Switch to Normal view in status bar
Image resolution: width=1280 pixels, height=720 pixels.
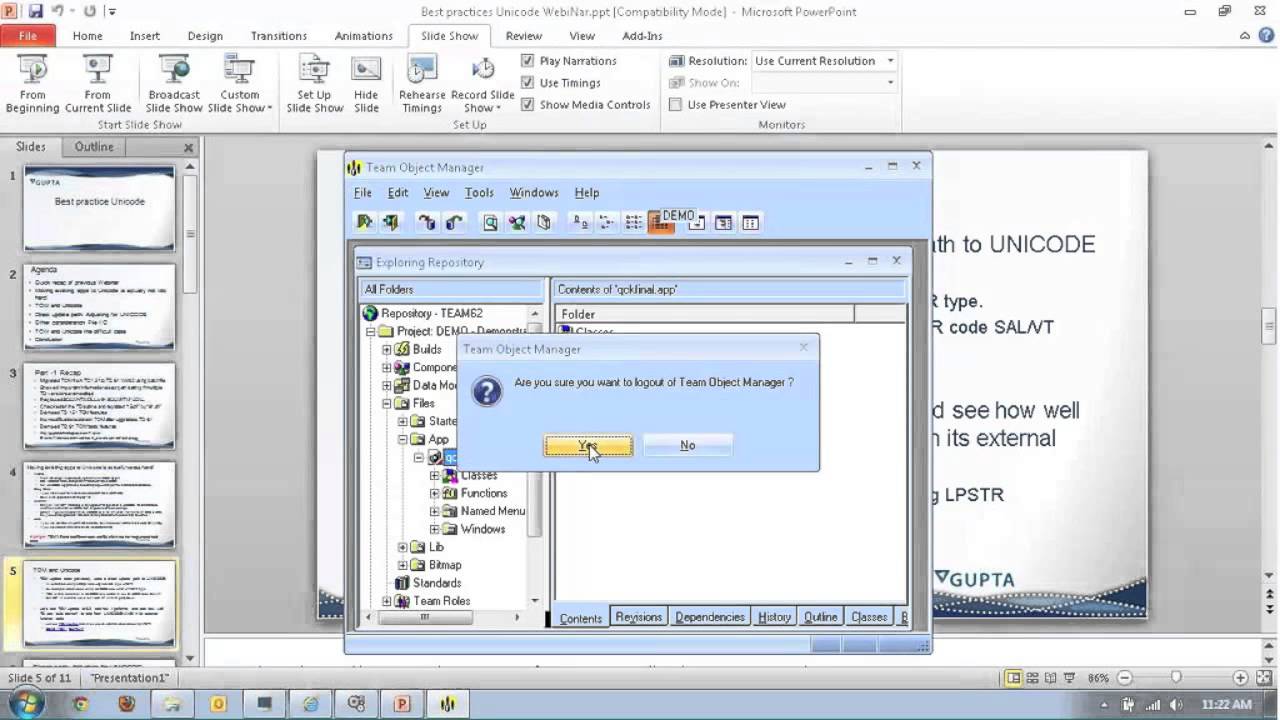pos(1014,677)
